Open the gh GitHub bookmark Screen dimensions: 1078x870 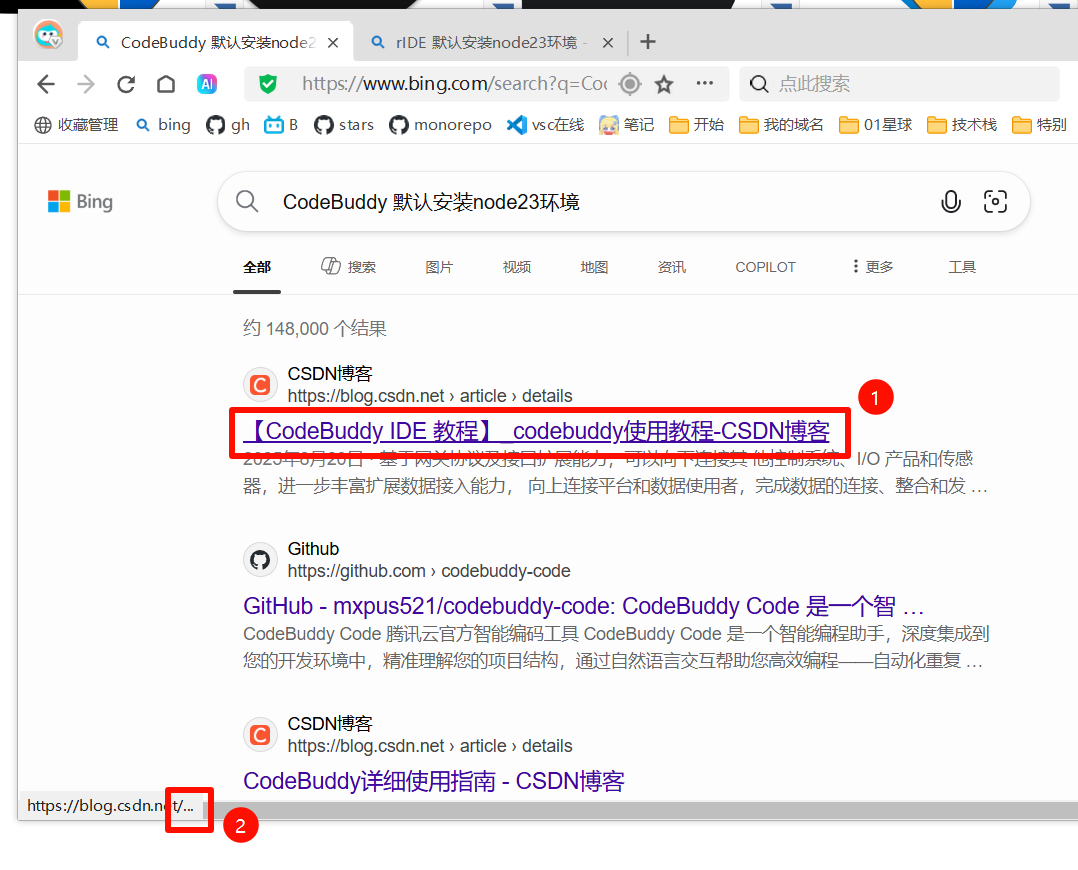click(x=228, y=124)
